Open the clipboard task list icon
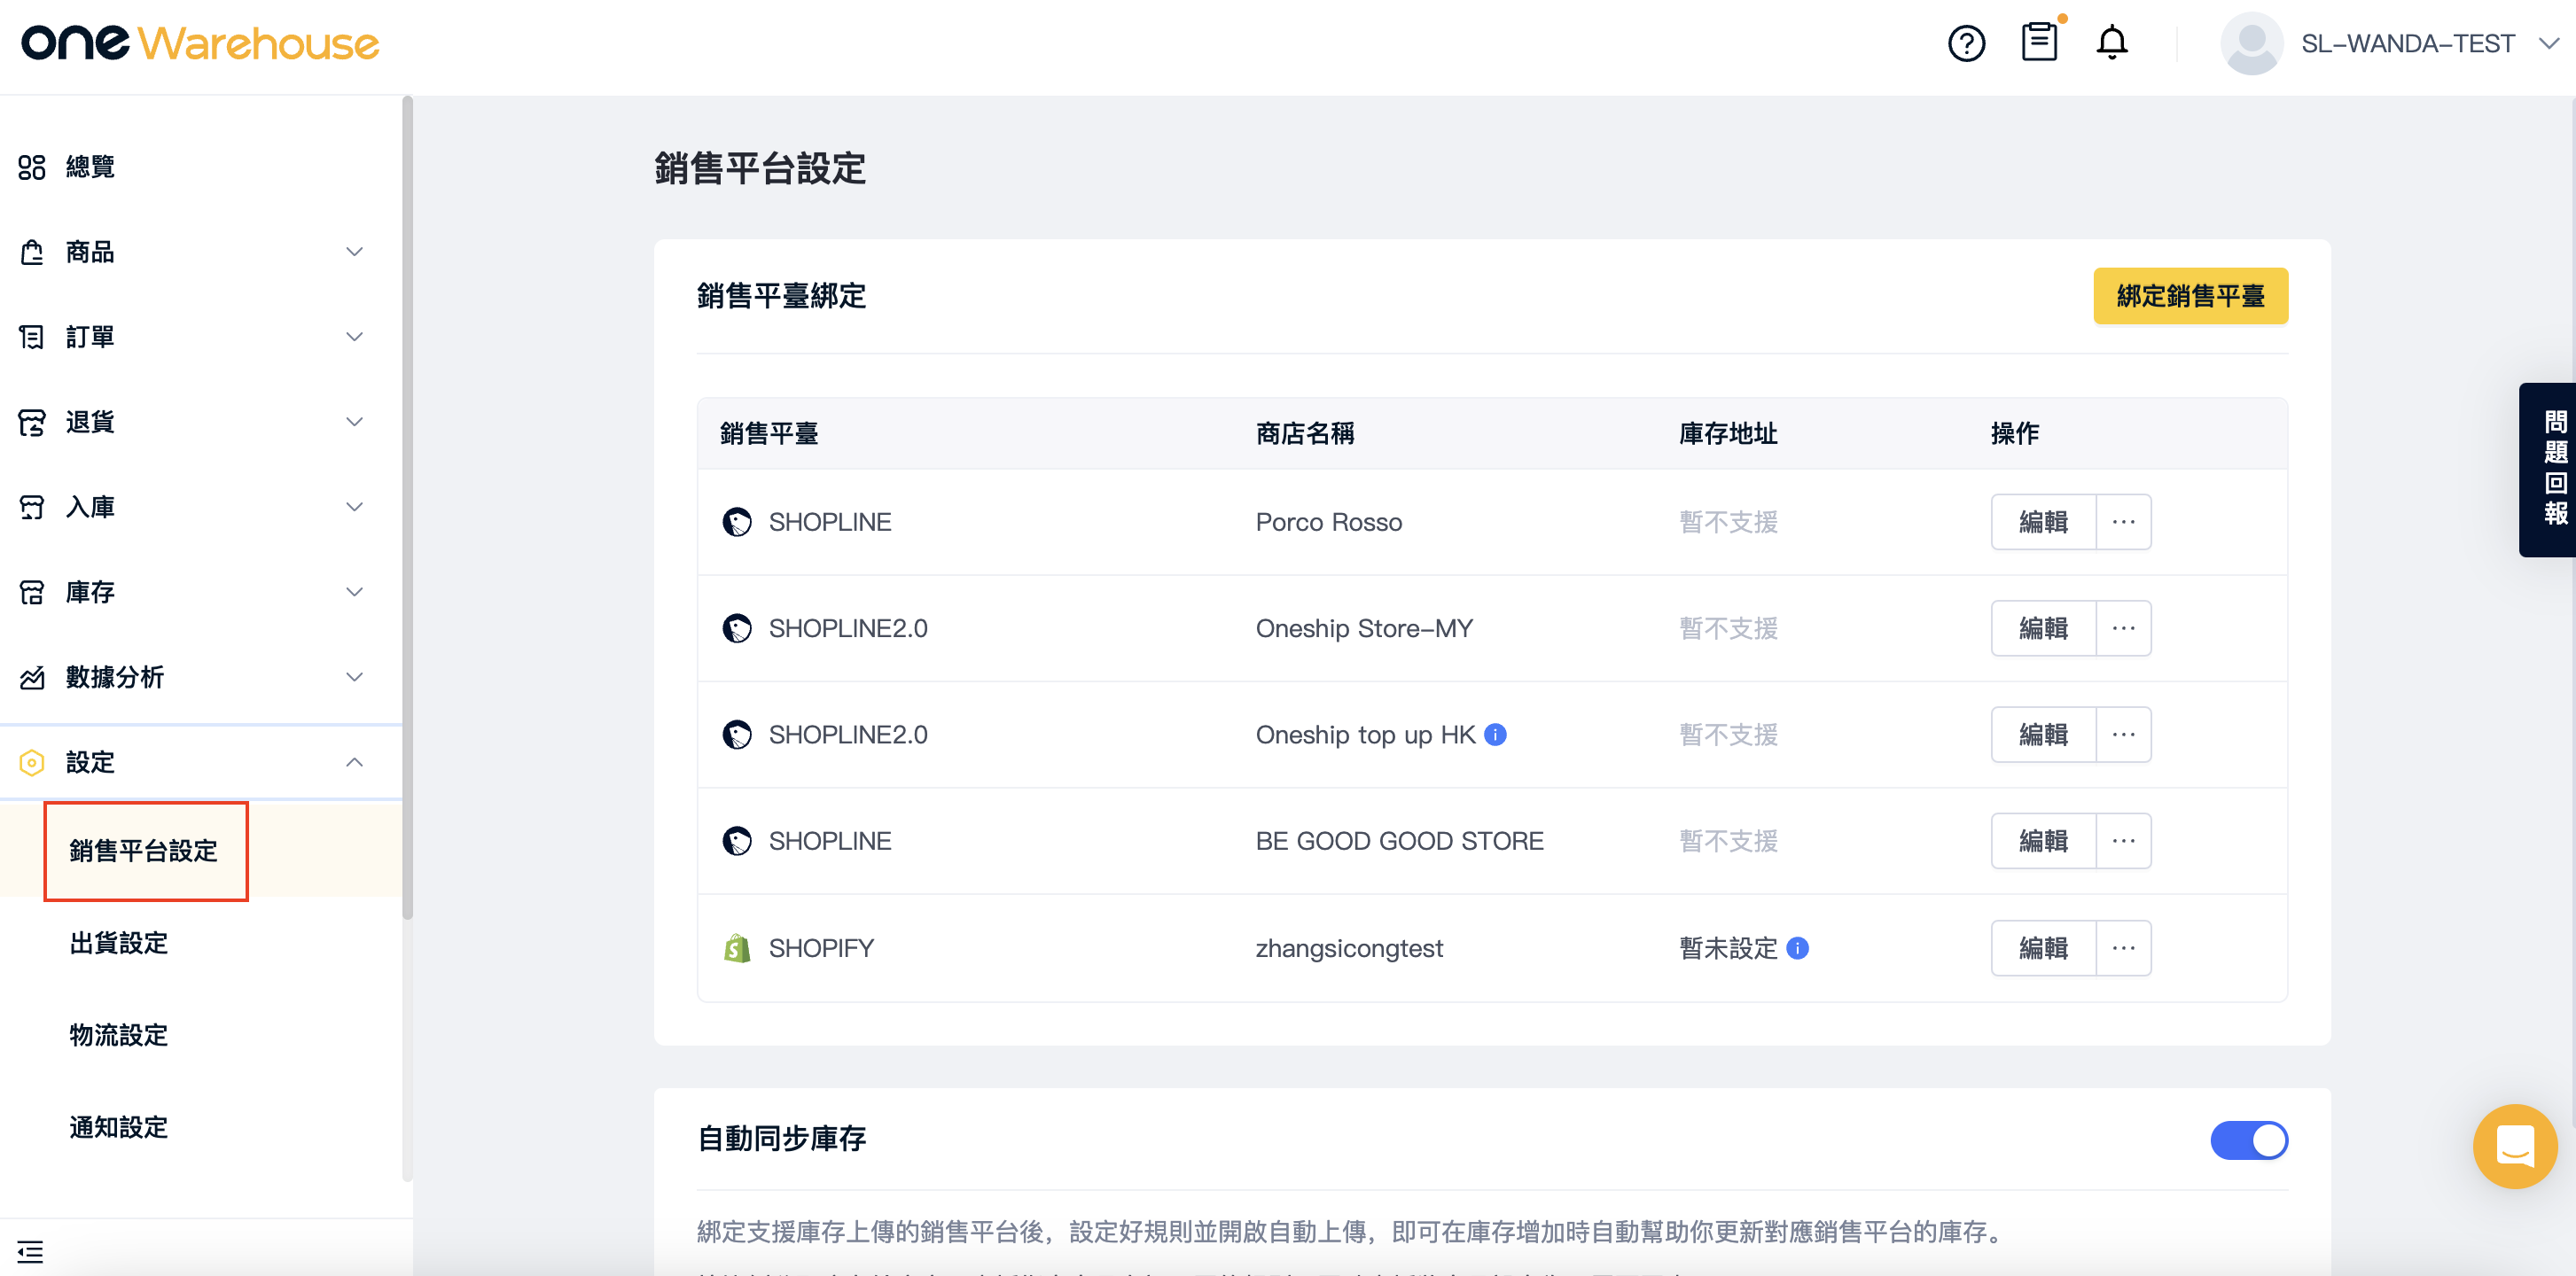Viewport: 2576px width, 1276px height. pos(2039,41)
